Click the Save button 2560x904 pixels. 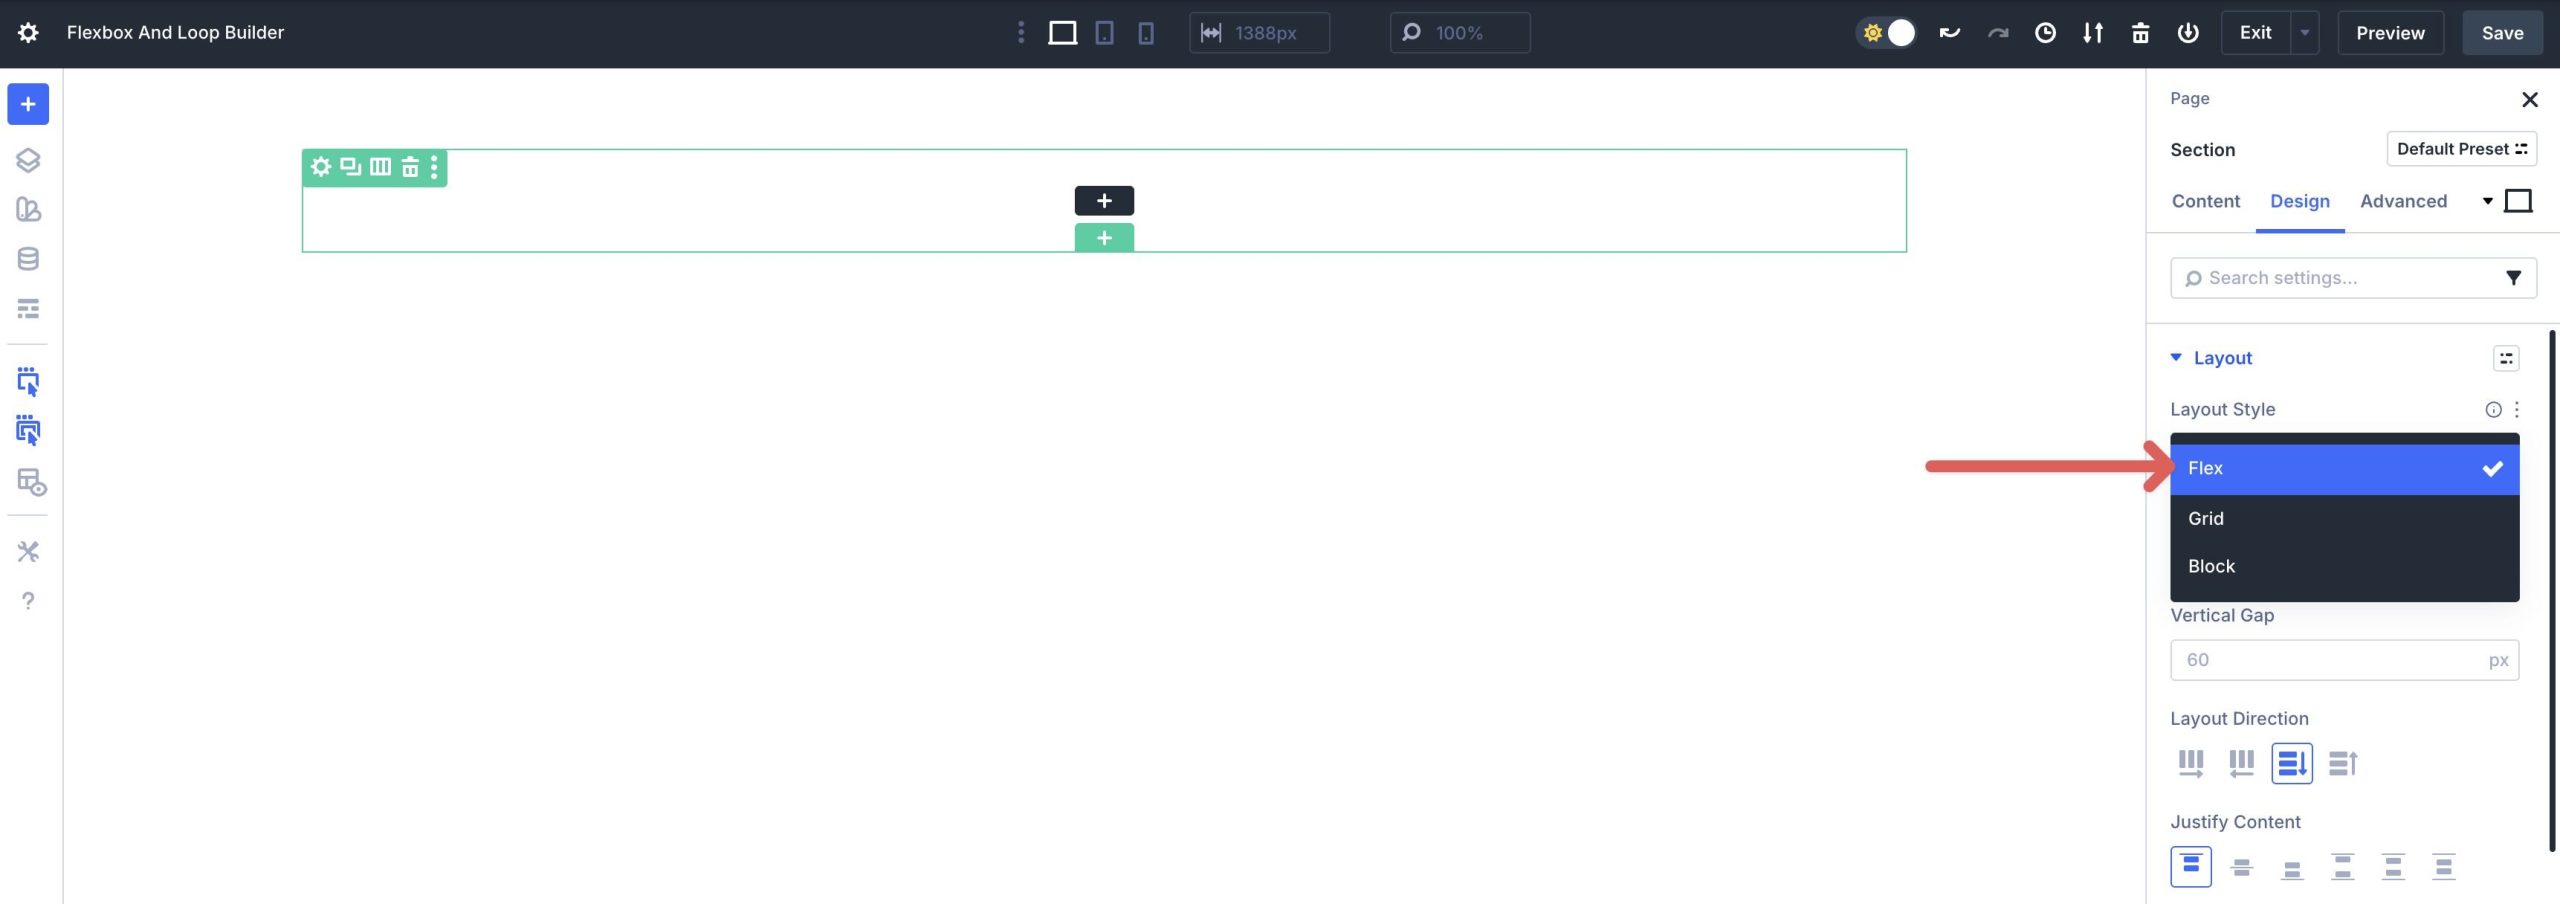pyautogui.click(x=2503, y=32)
